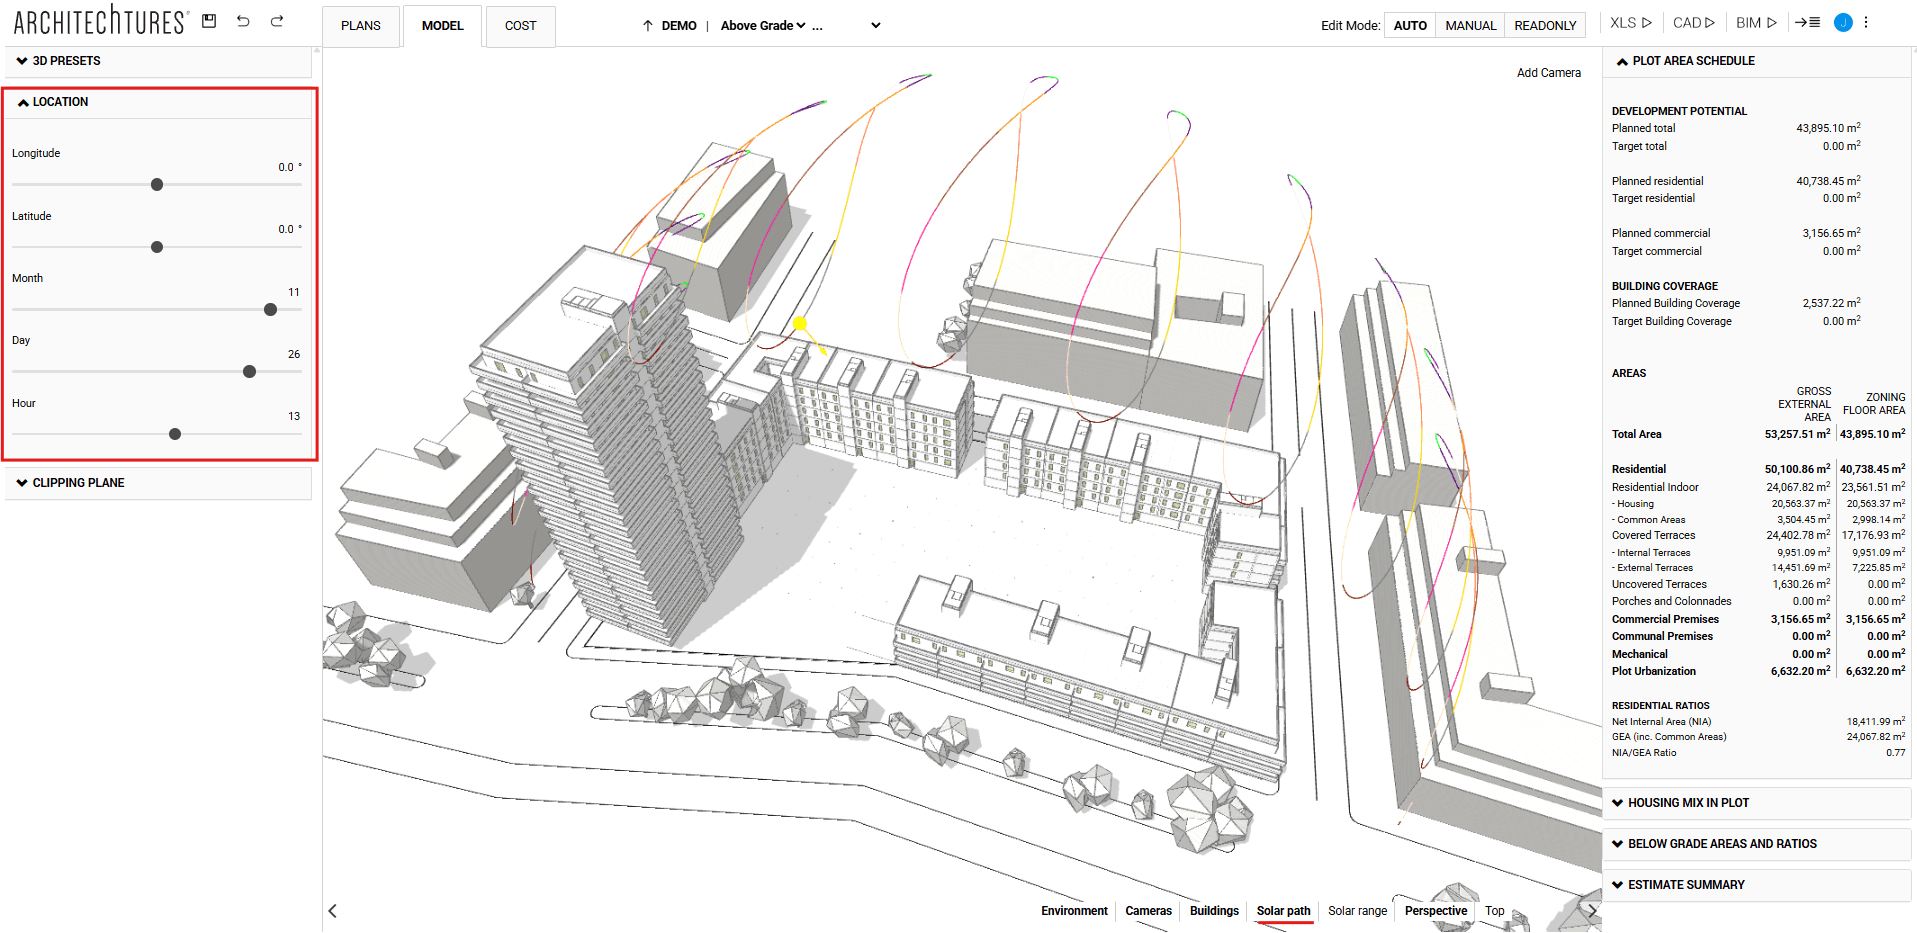This screenshot has height=933, width=1917.
Task: Save the project using the save icon
Action: 209,20
